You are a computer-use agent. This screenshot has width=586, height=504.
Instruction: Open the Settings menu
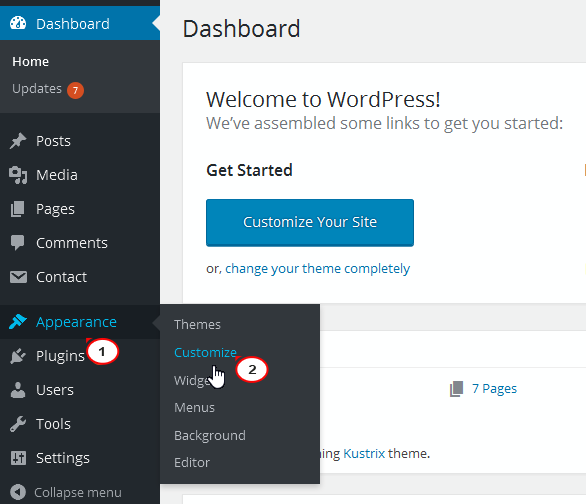(63, 458)
